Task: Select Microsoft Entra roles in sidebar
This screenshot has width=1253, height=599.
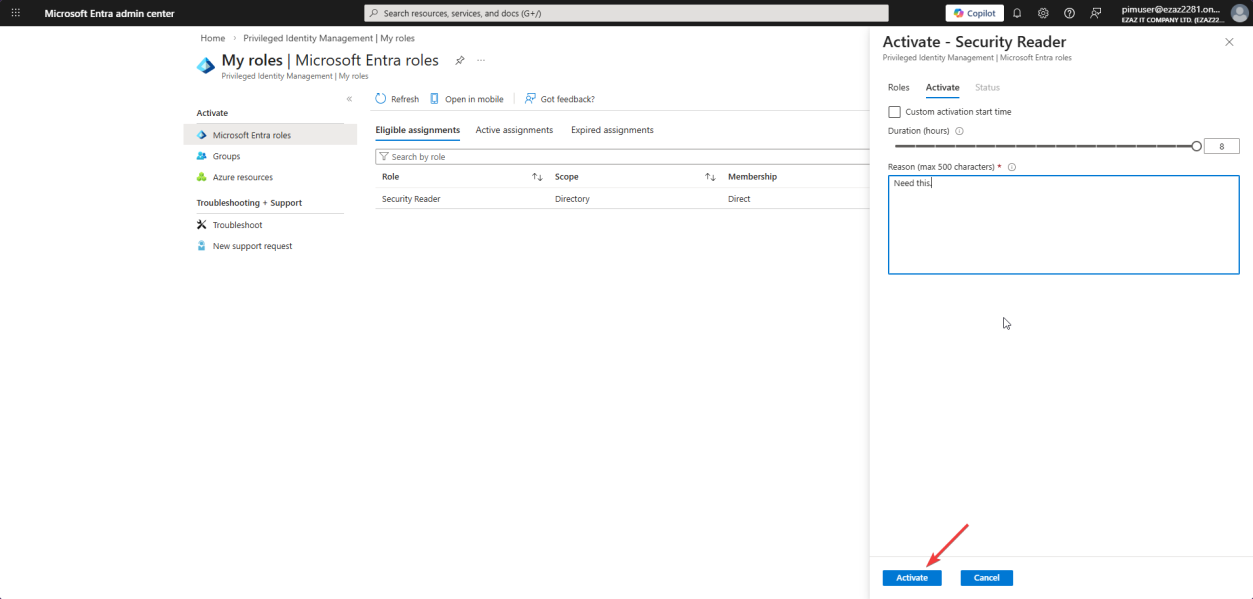Action: pyautogui.click(x=270, y=135)
